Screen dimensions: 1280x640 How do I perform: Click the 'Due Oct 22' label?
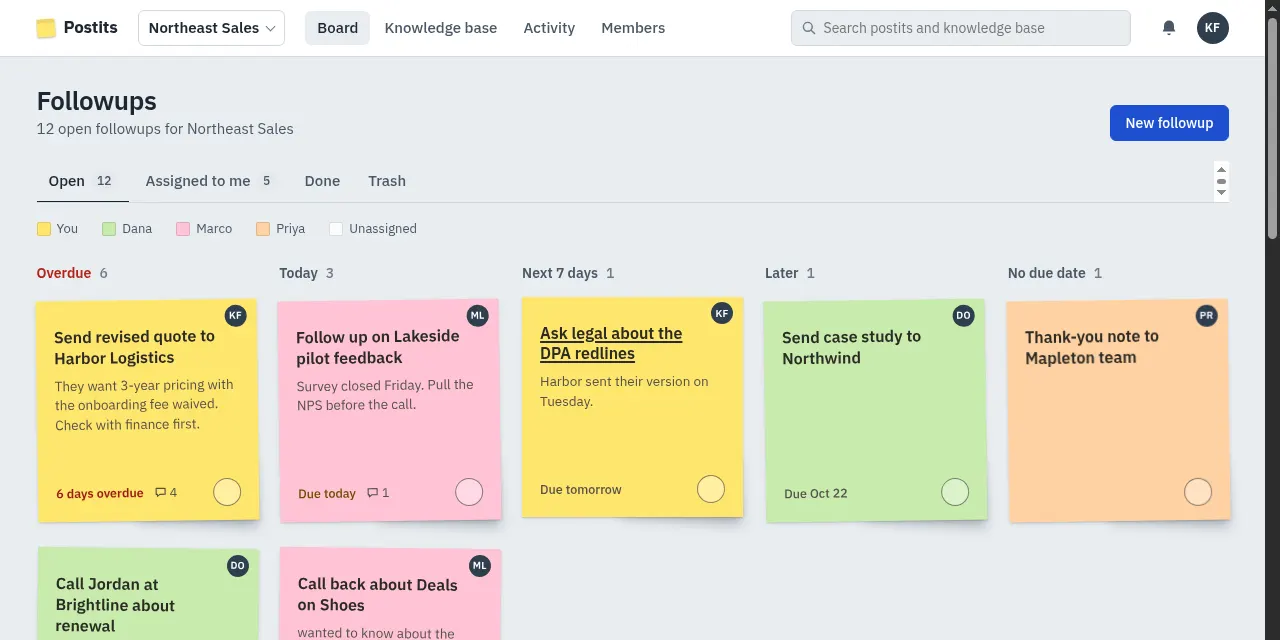(x=816, y=494)
